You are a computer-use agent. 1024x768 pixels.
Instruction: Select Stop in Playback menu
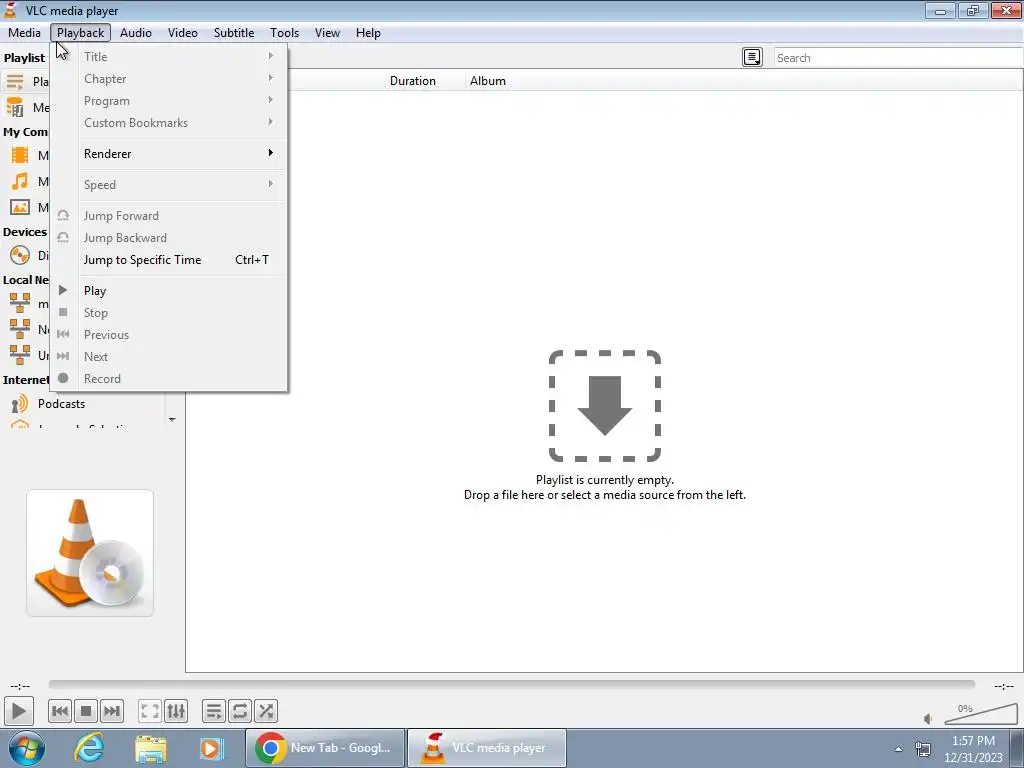pyautogui.click(x=169, y=313)
